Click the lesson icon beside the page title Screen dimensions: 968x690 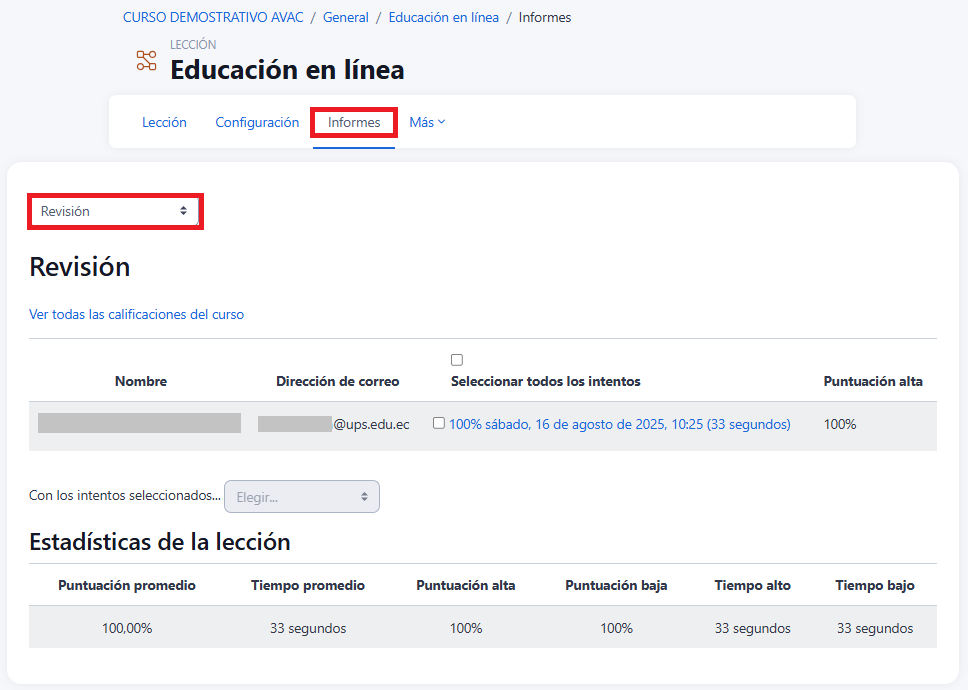[147, 60]
